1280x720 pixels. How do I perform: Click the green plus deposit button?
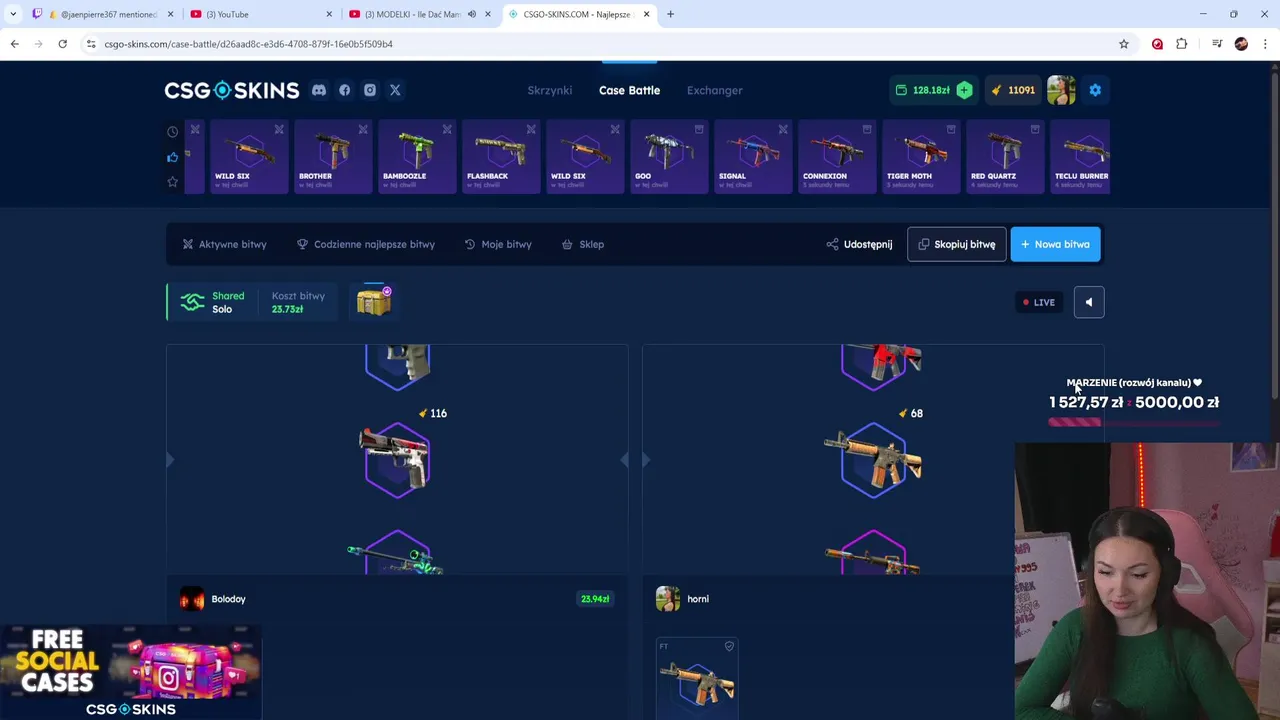(x=964, y=90)
